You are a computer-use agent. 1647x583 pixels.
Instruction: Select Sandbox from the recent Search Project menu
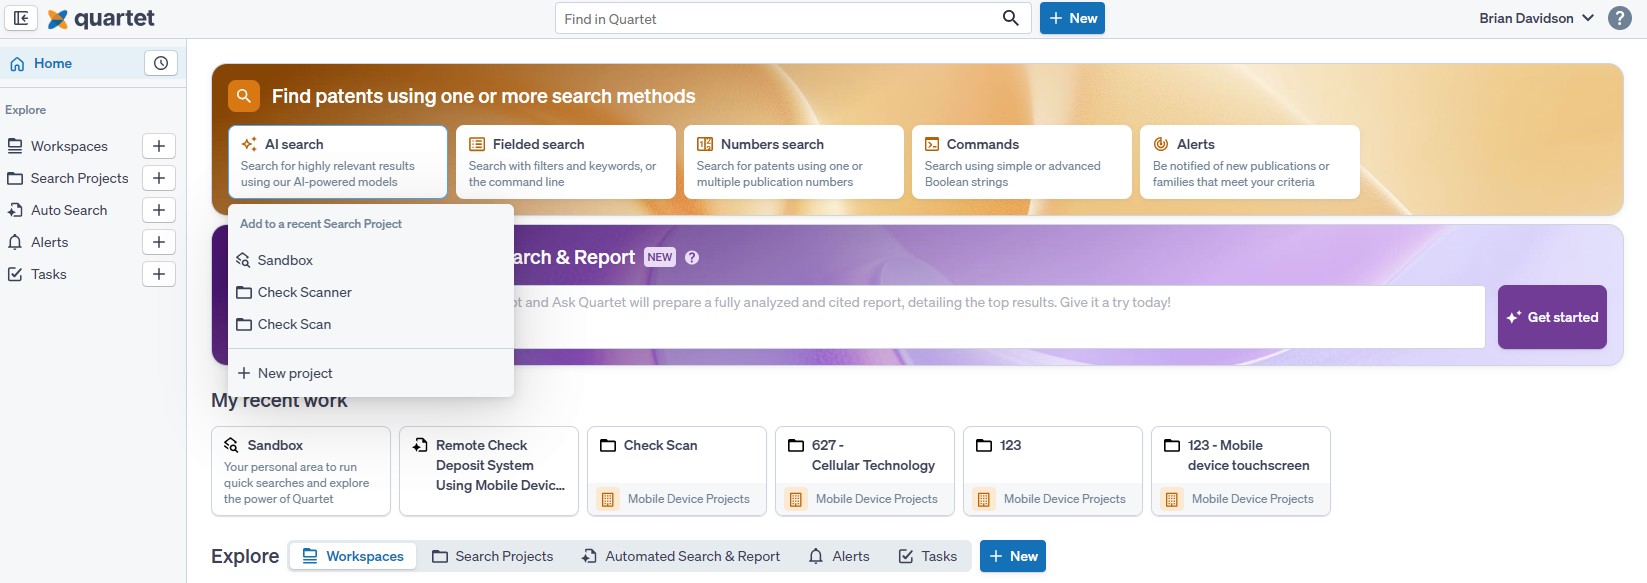coord(371,260)
